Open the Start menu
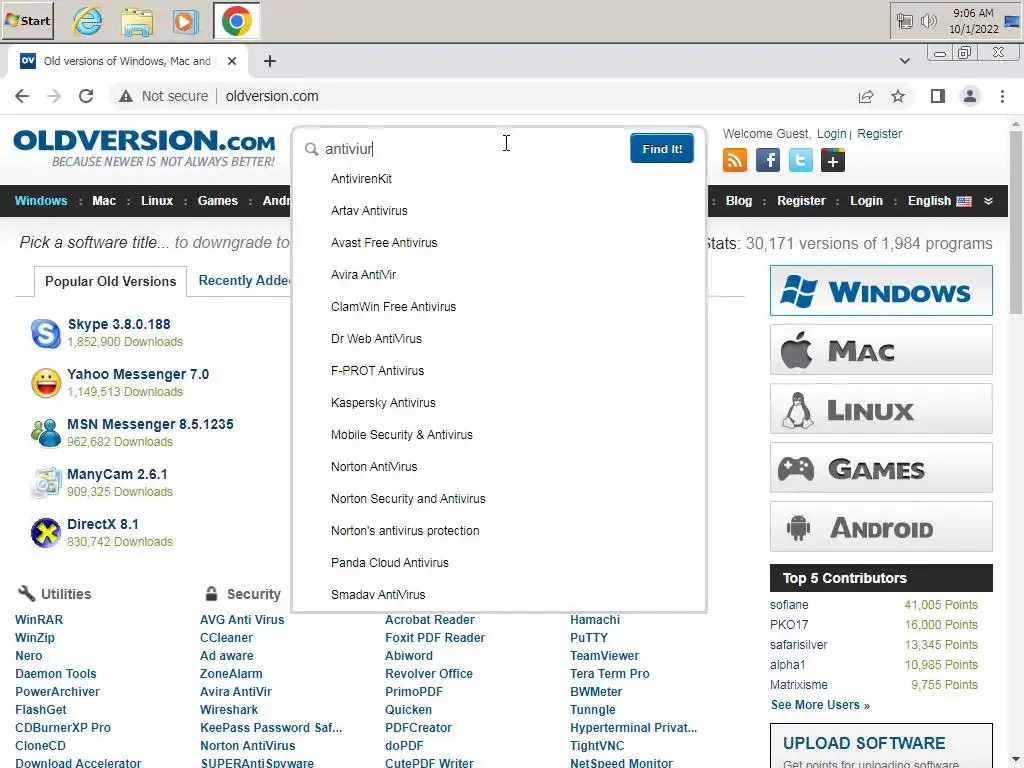 click(x=27, y=21)
